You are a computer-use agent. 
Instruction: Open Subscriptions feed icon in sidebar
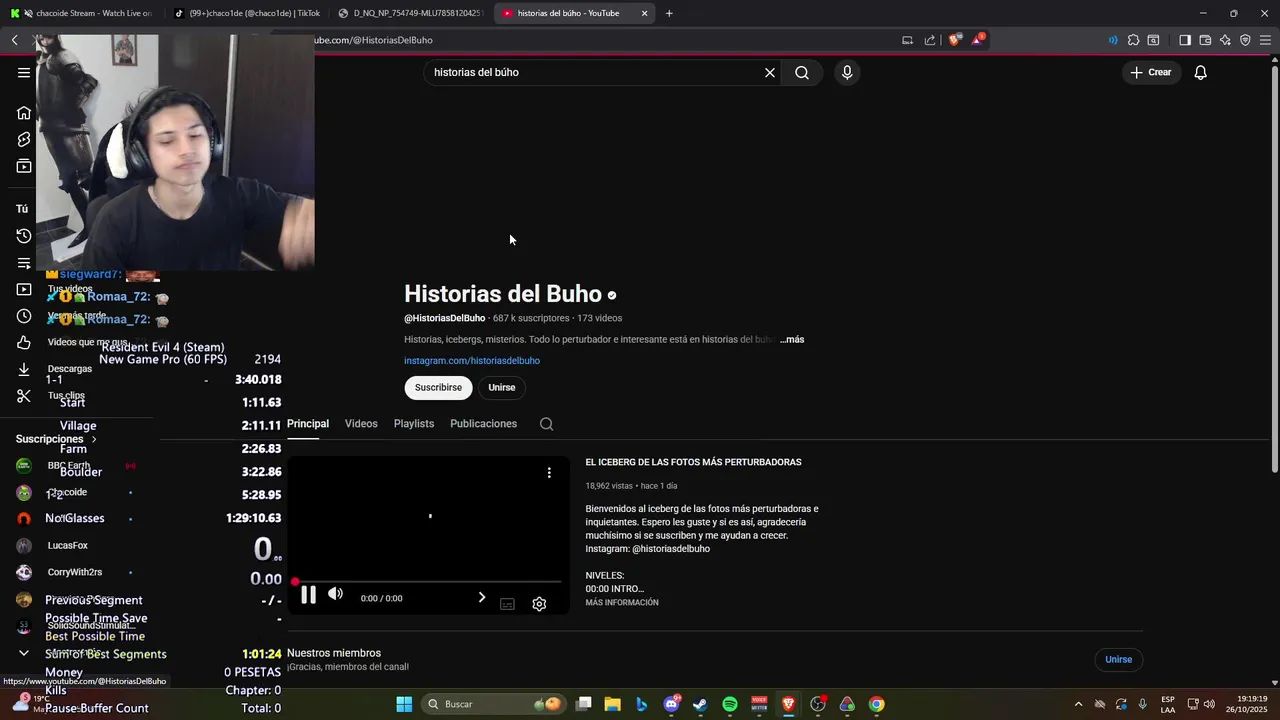click(24, 166)
